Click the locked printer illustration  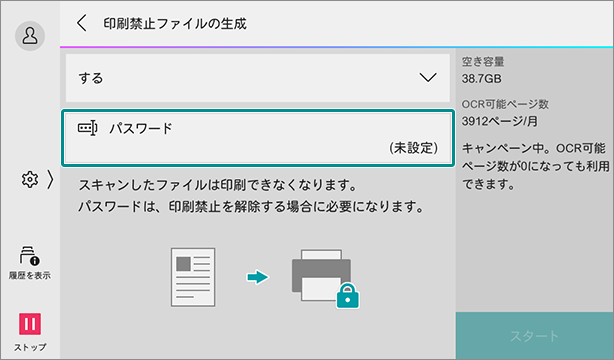click(325, 279)
